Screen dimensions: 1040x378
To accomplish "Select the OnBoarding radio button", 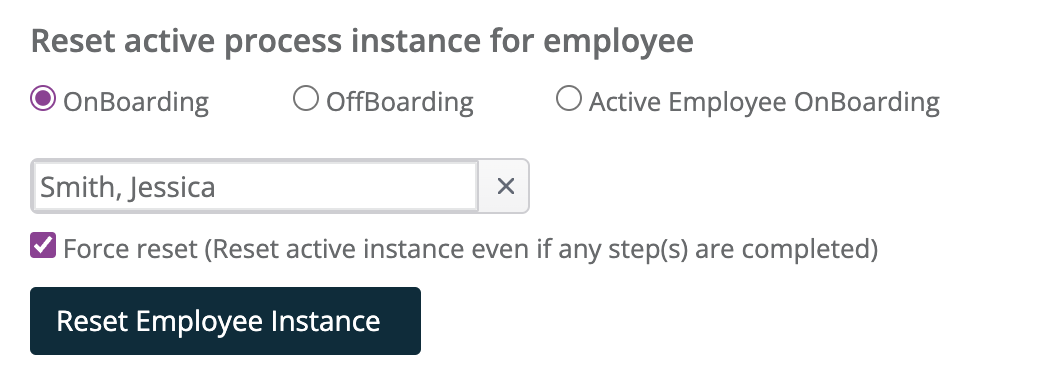I will pyautogui.click(x=43, y=99).
